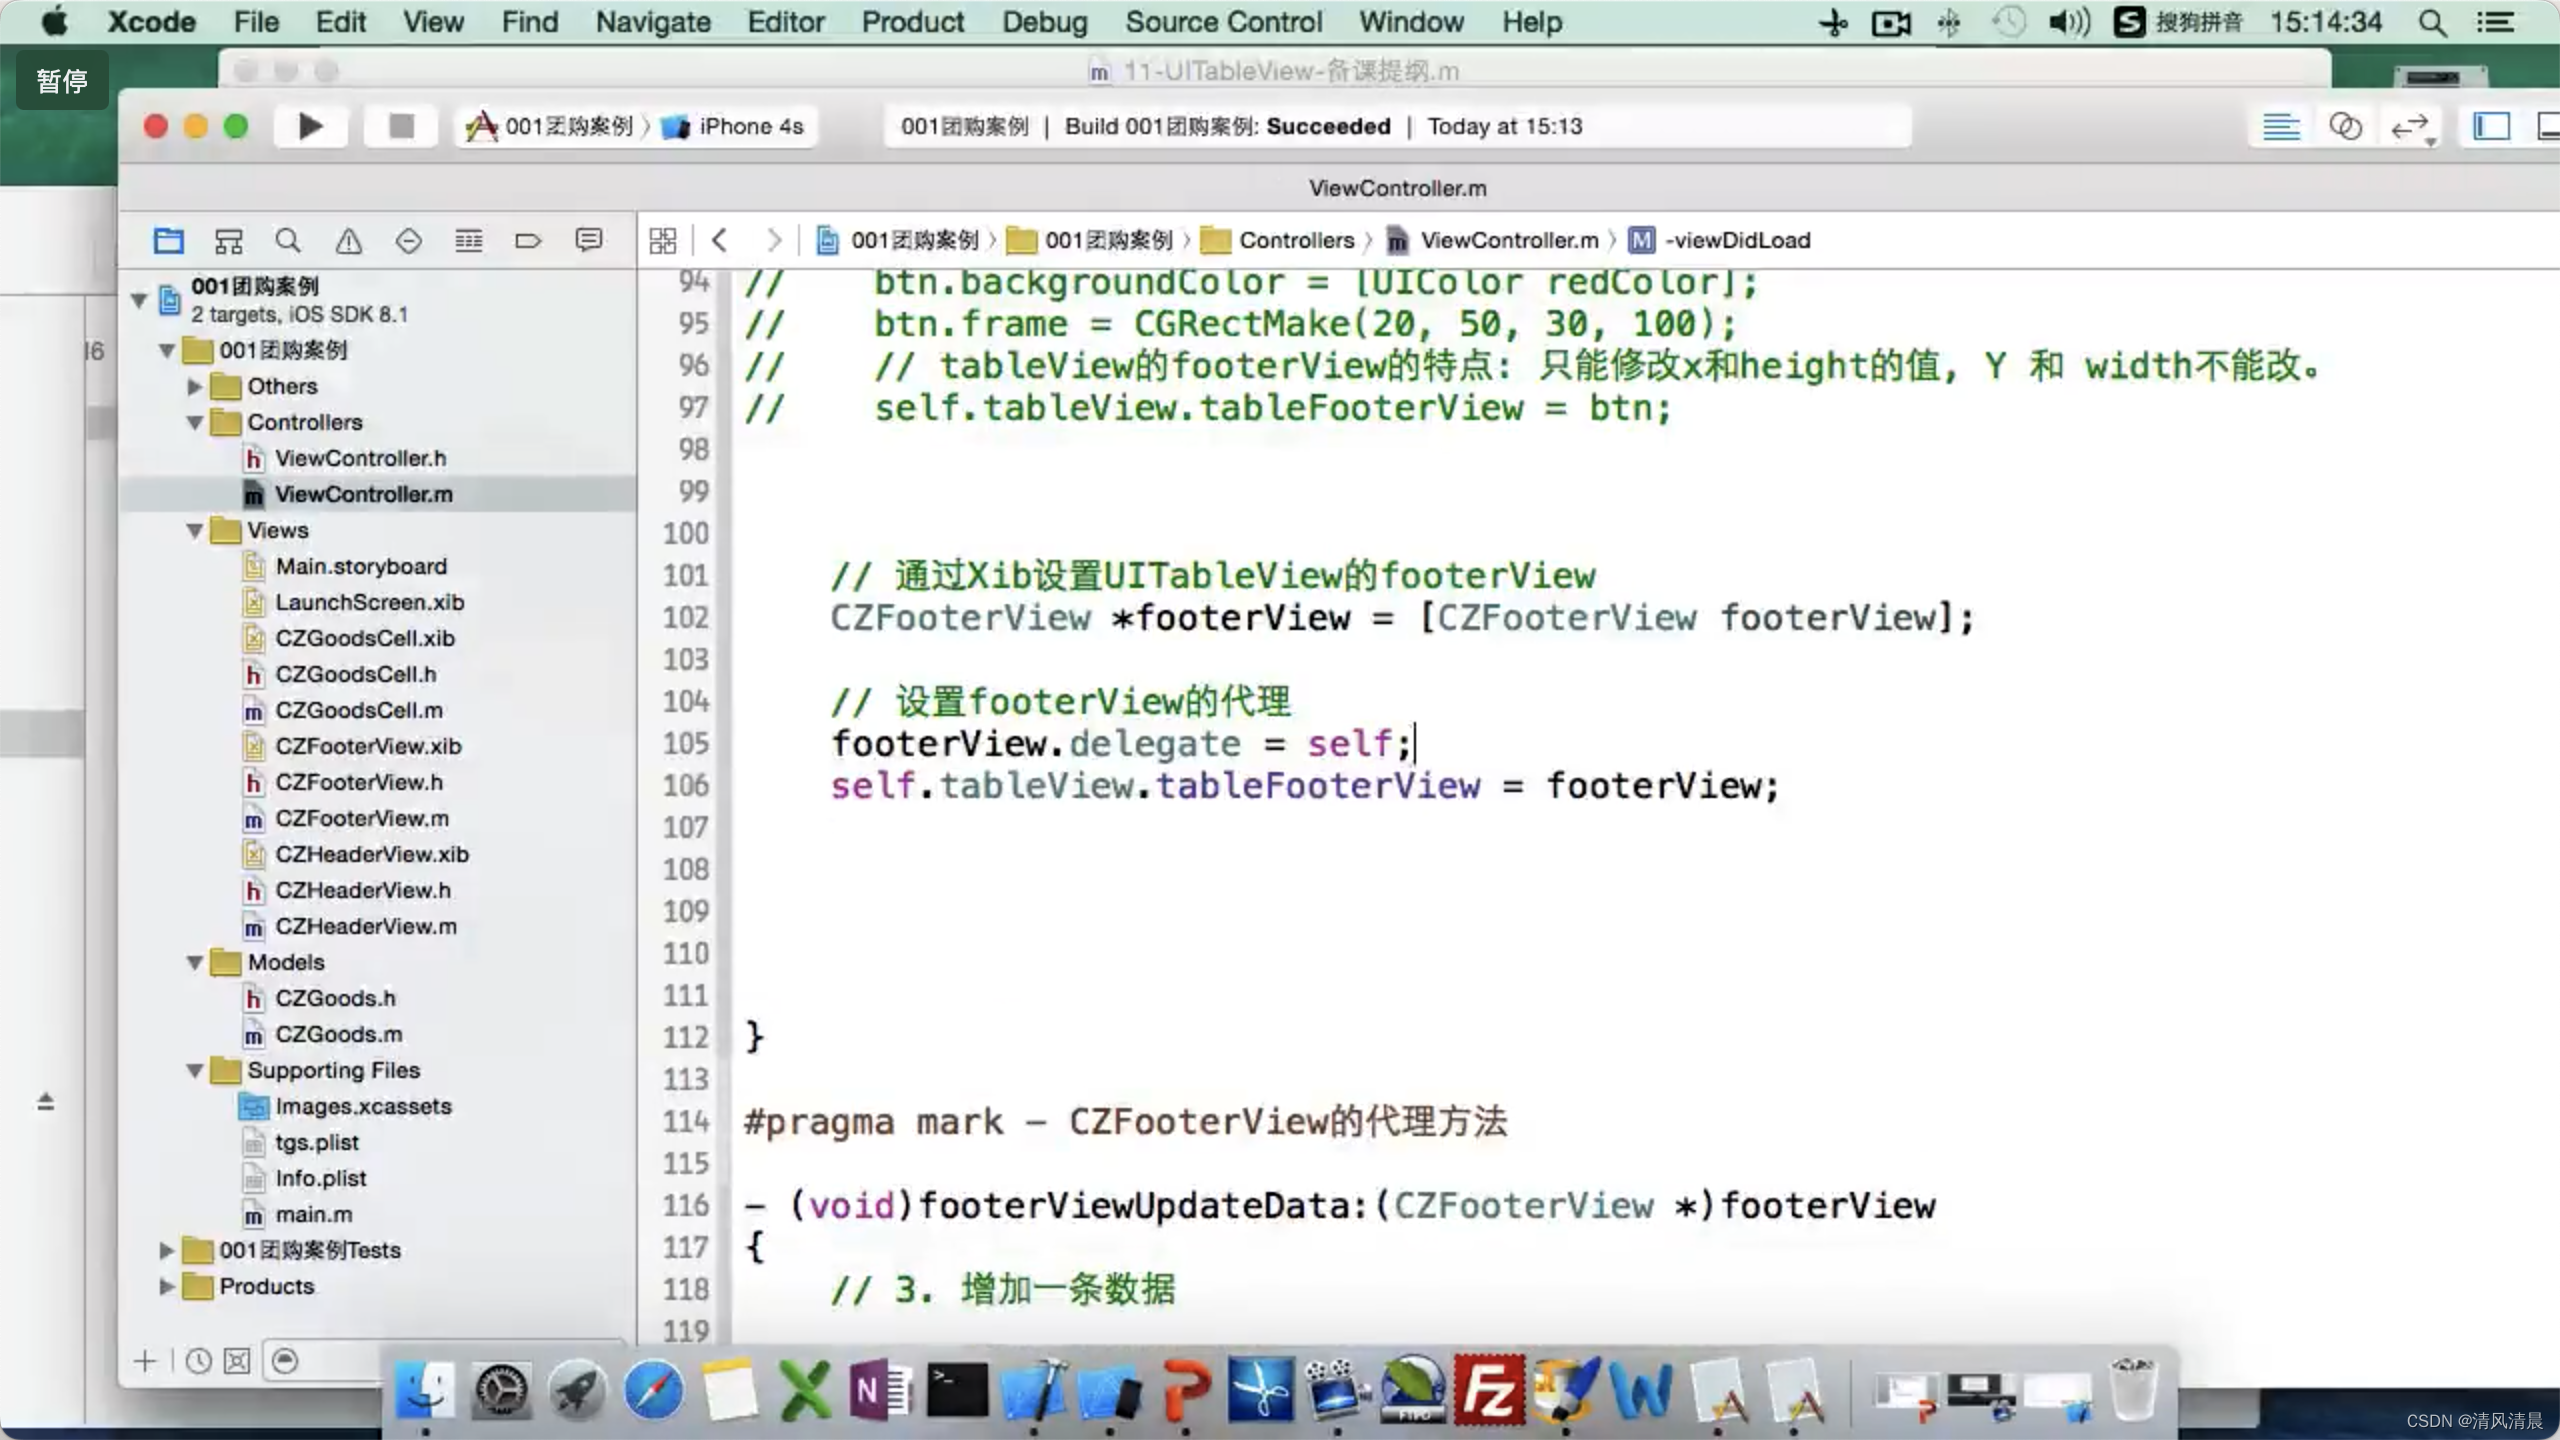This screenshot has width=2560, height=1440.
Task: Open the Debug menu item
Action: tap(1044, 21)
